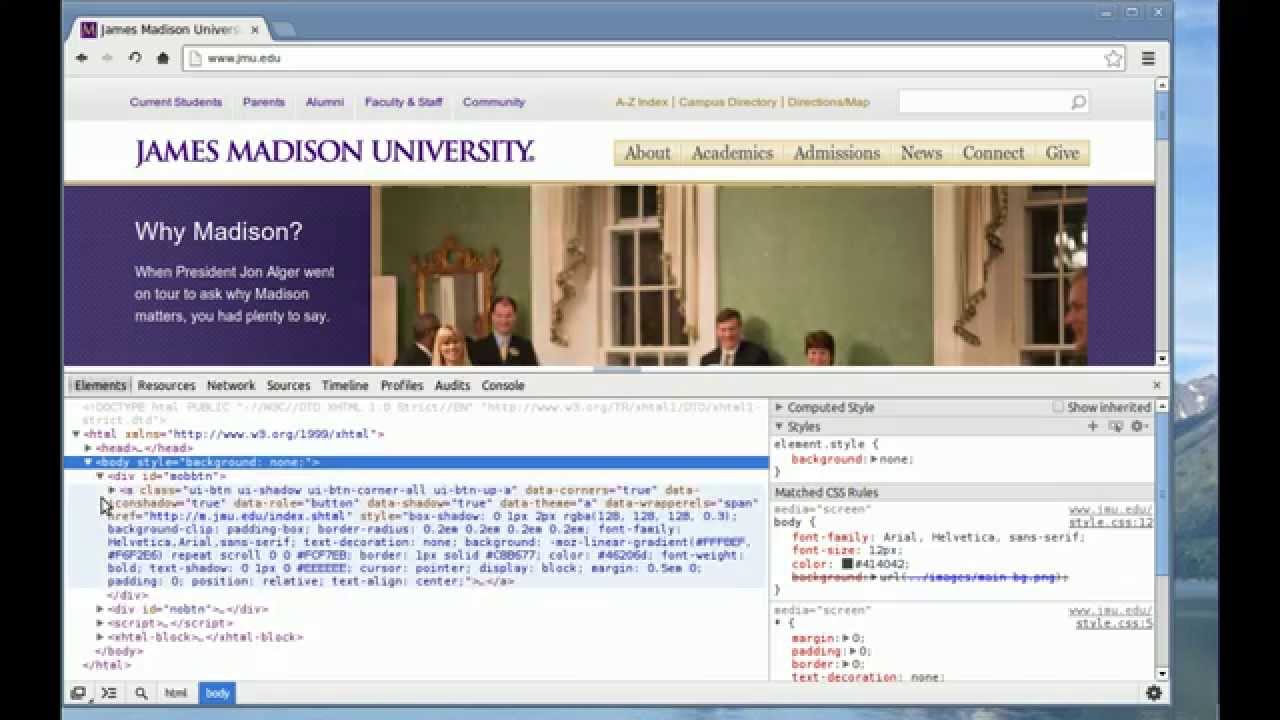Expand the div id nobtn node
Image resolution: width=1280 pixels, height=720 pixels.
100,609
